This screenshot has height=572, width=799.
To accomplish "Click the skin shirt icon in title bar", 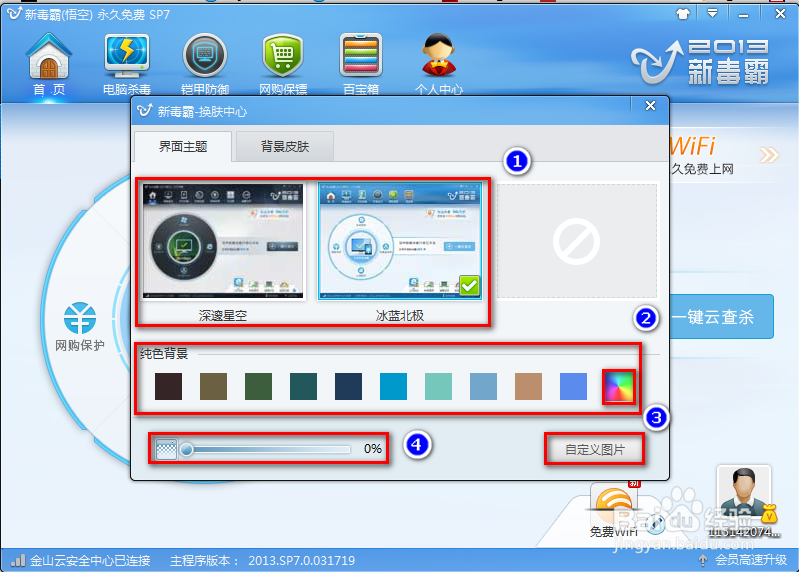I will pyautogui.click(x=683, y=14).
